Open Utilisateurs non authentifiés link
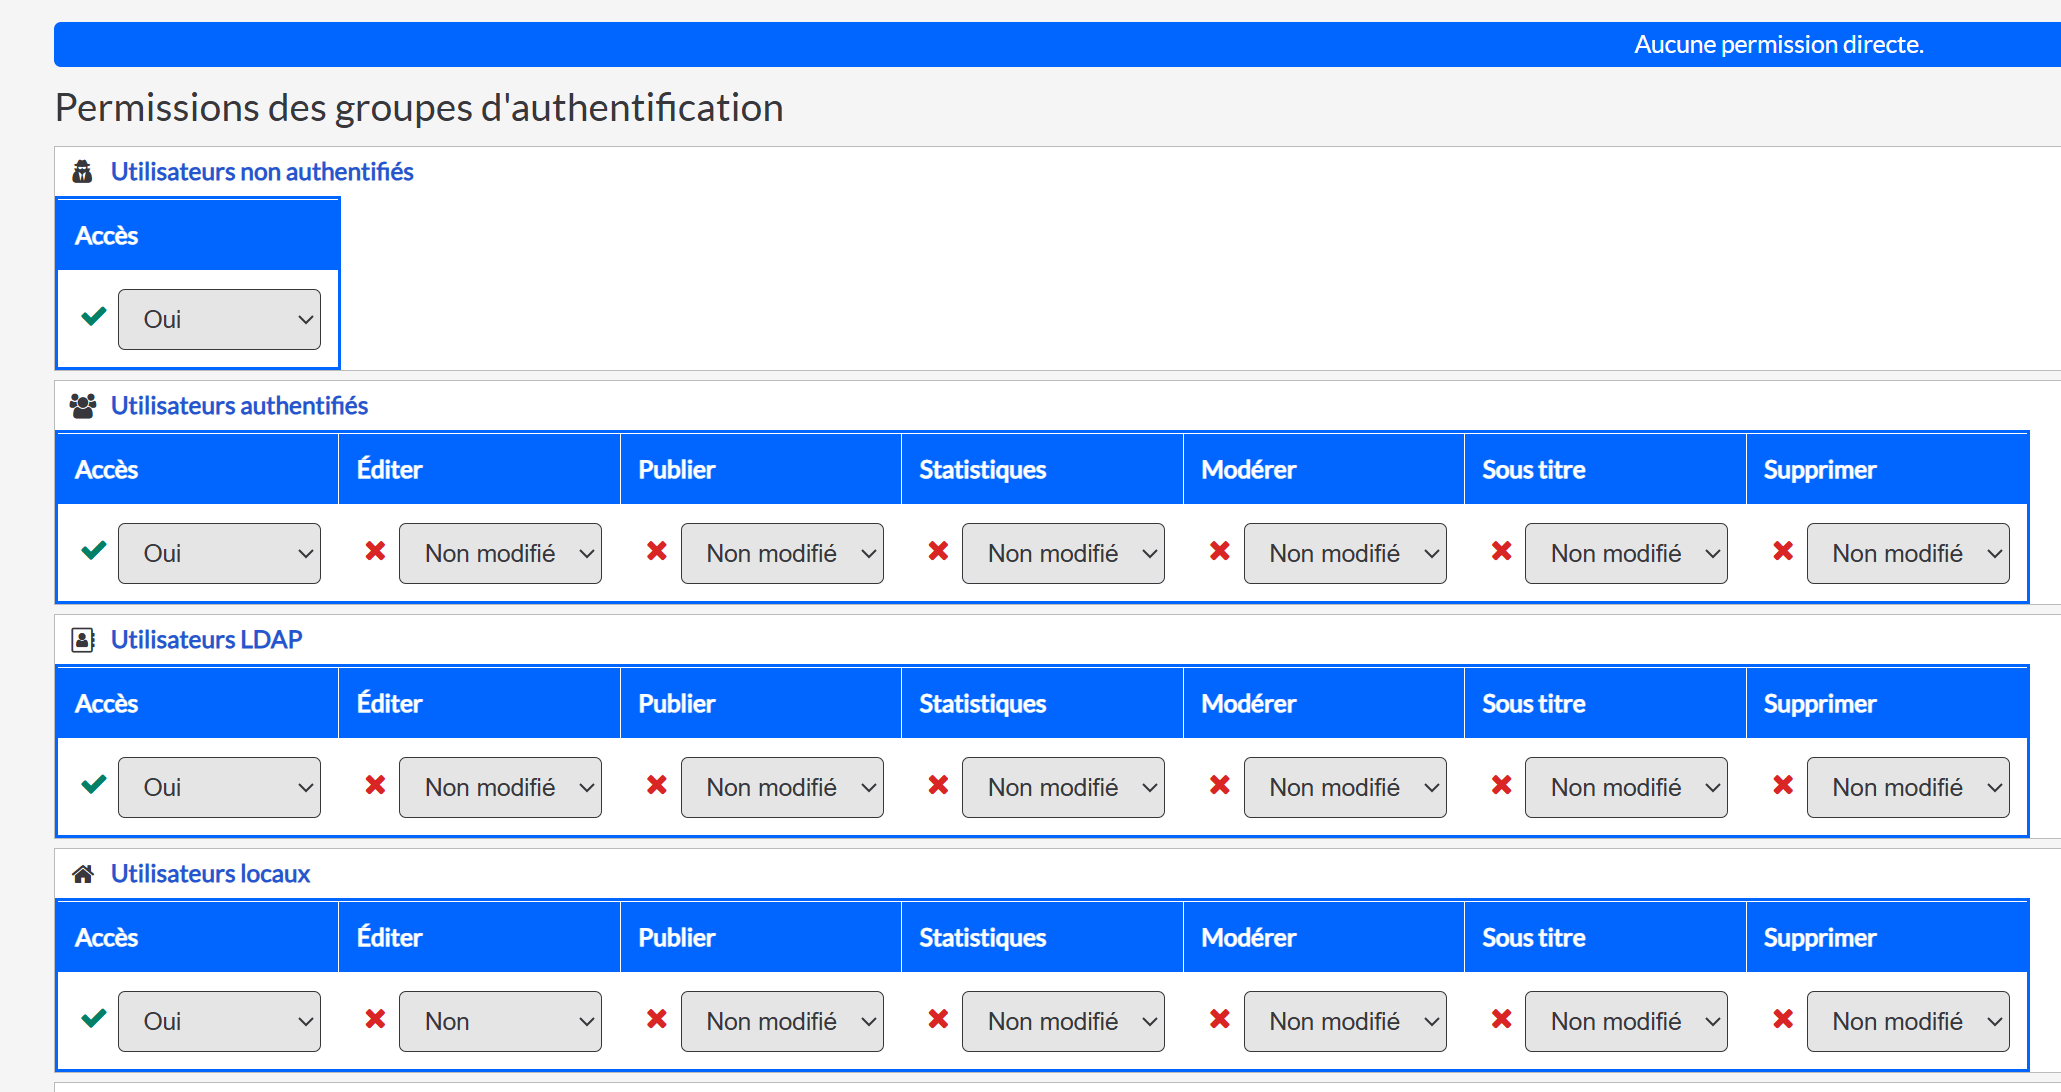This screenshot has height=1092, width=2061. (x=262, y=172)
